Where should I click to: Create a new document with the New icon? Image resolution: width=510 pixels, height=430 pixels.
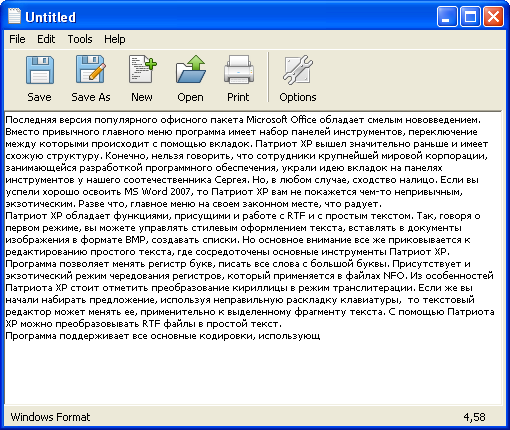click(142, 69)
